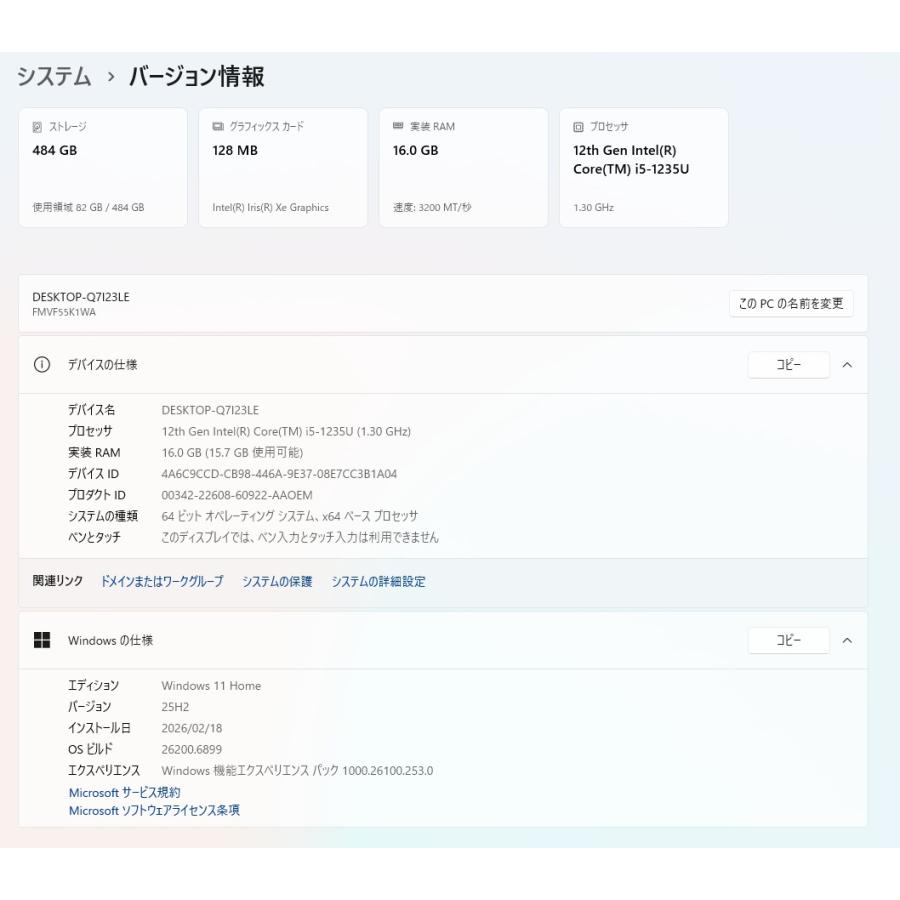Open the システムの保護 link
900x900 pixels.
point(277,581)
